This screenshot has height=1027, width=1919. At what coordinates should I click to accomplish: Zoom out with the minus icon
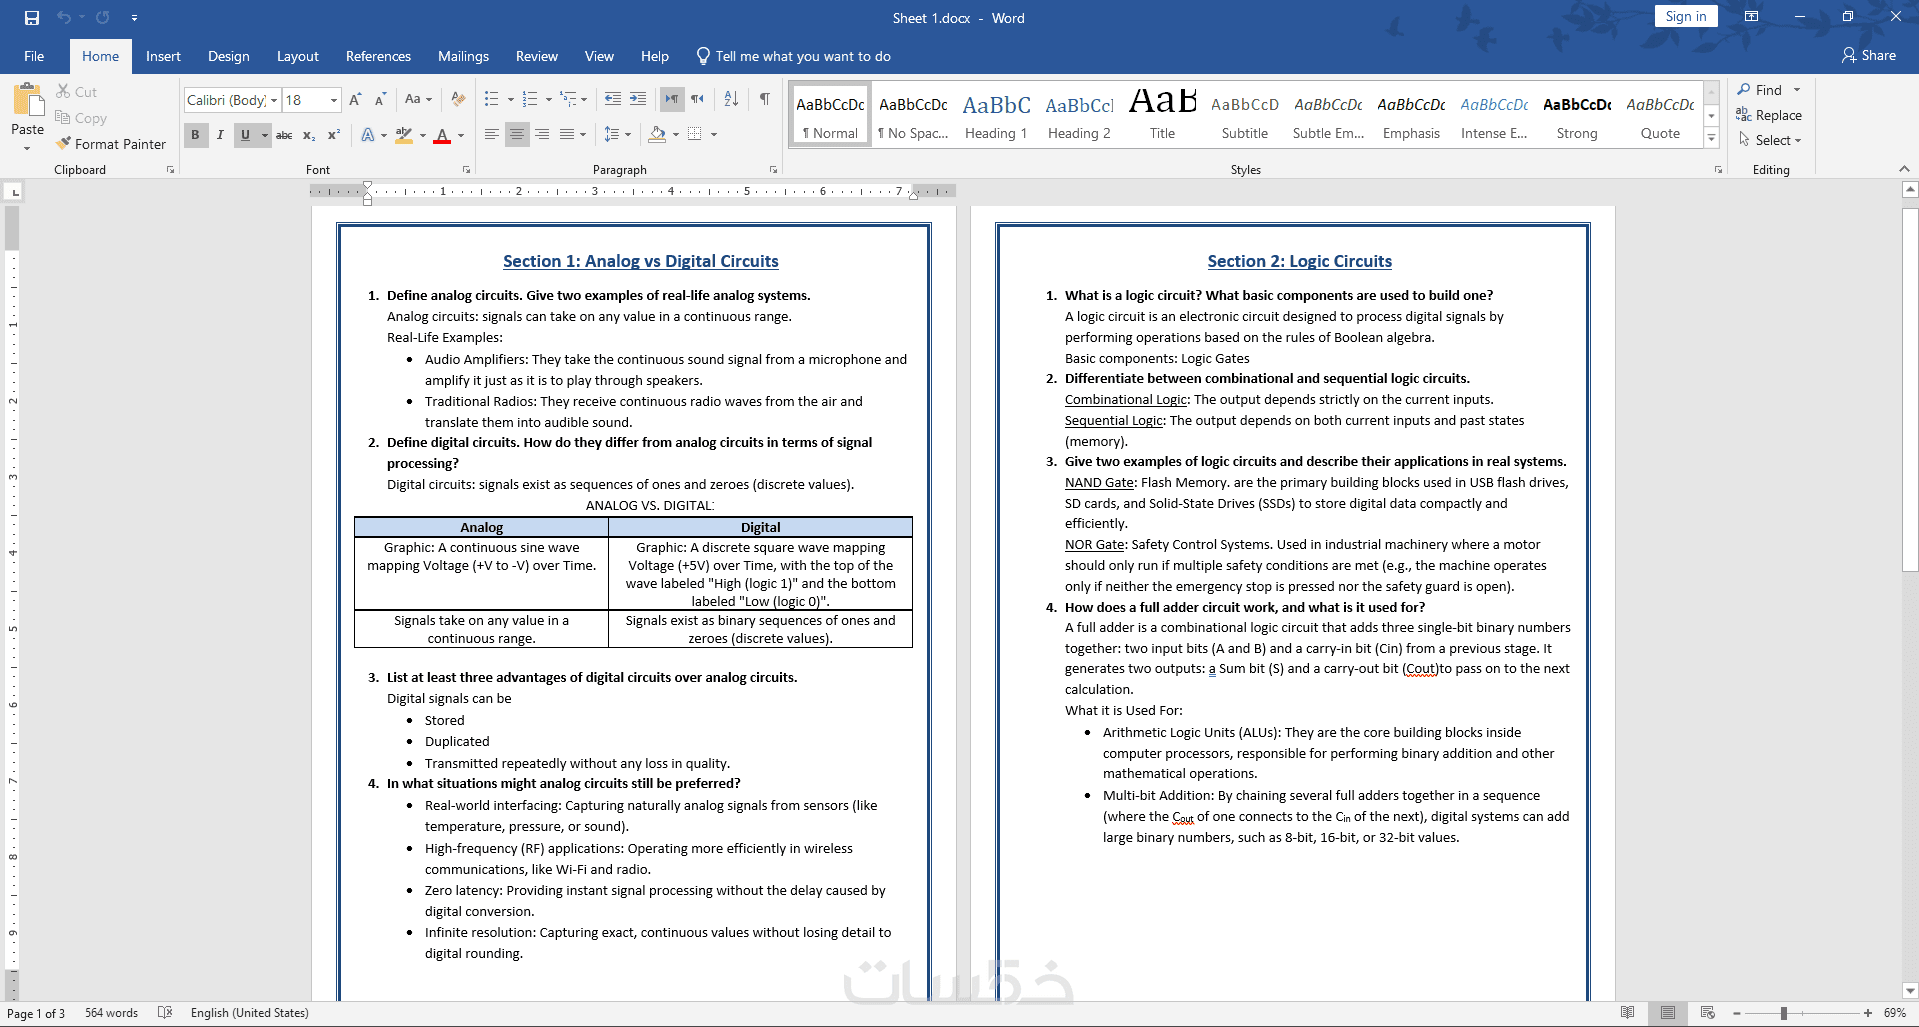click(x=1737, y=1013)
